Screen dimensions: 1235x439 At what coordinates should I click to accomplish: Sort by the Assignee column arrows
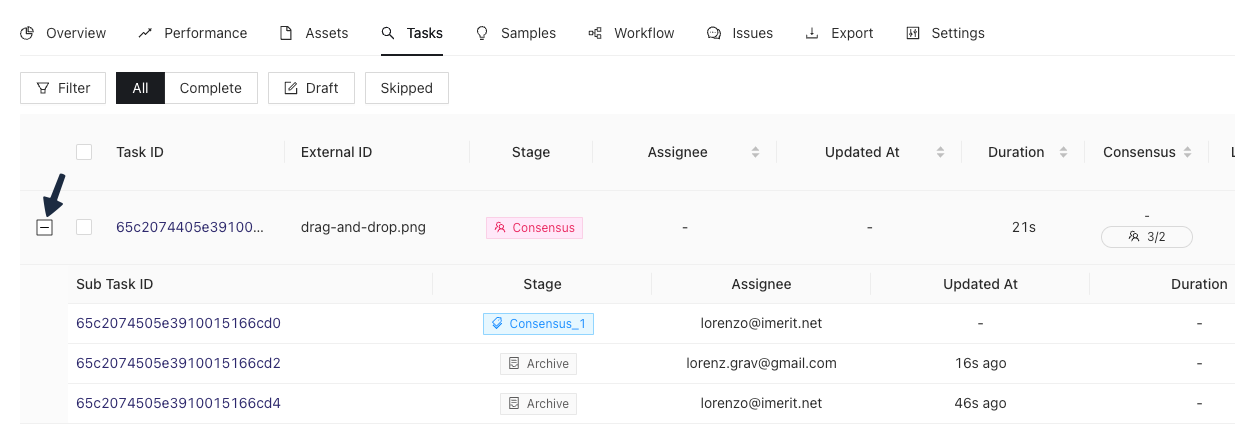755,153
